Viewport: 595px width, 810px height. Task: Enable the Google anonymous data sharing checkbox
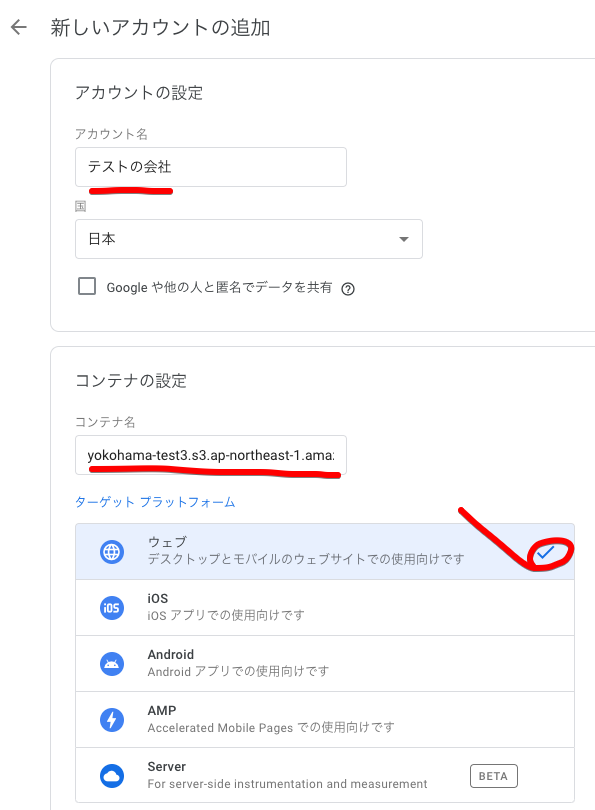point(87,286)
